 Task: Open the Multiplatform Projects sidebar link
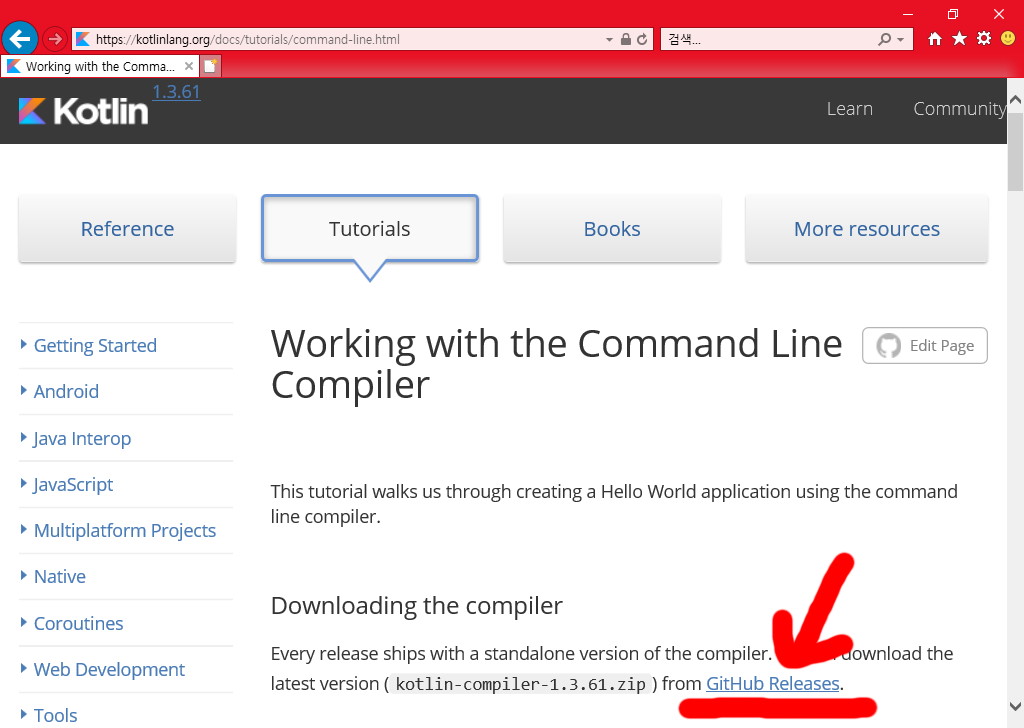click(x=125, y=530)
